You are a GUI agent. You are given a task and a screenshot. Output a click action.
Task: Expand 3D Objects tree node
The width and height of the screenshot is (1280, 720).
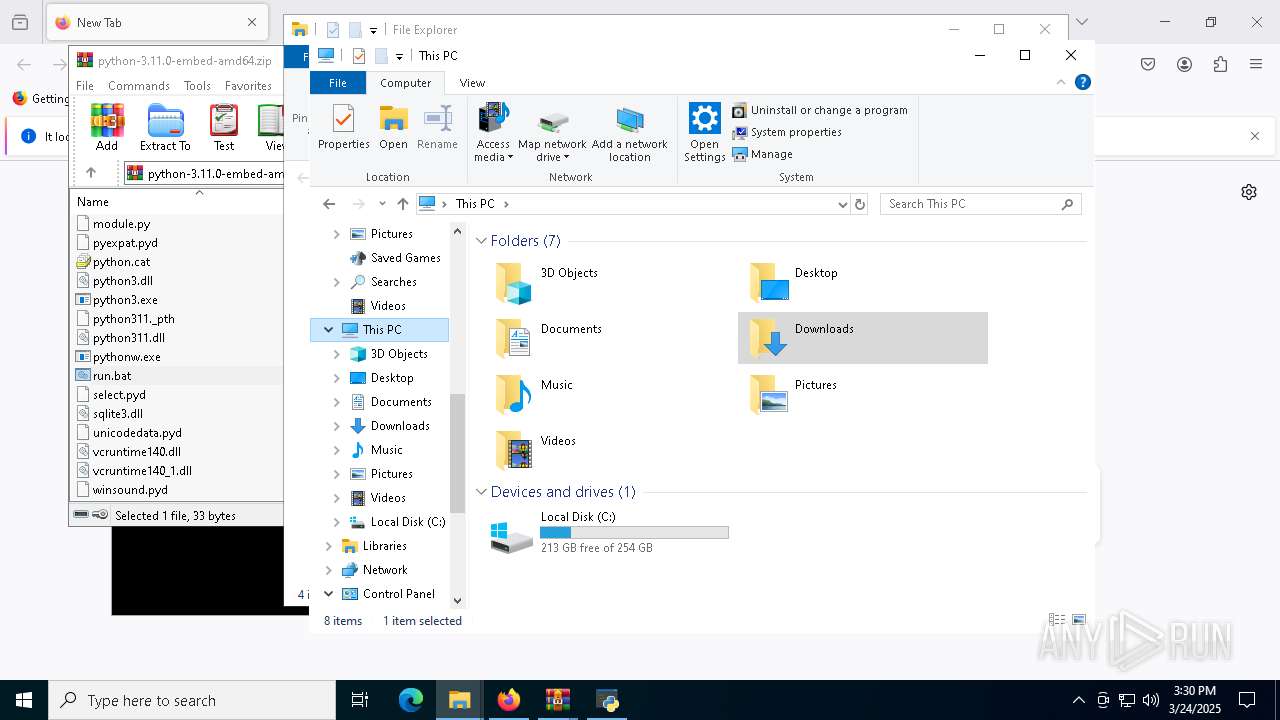337,354
